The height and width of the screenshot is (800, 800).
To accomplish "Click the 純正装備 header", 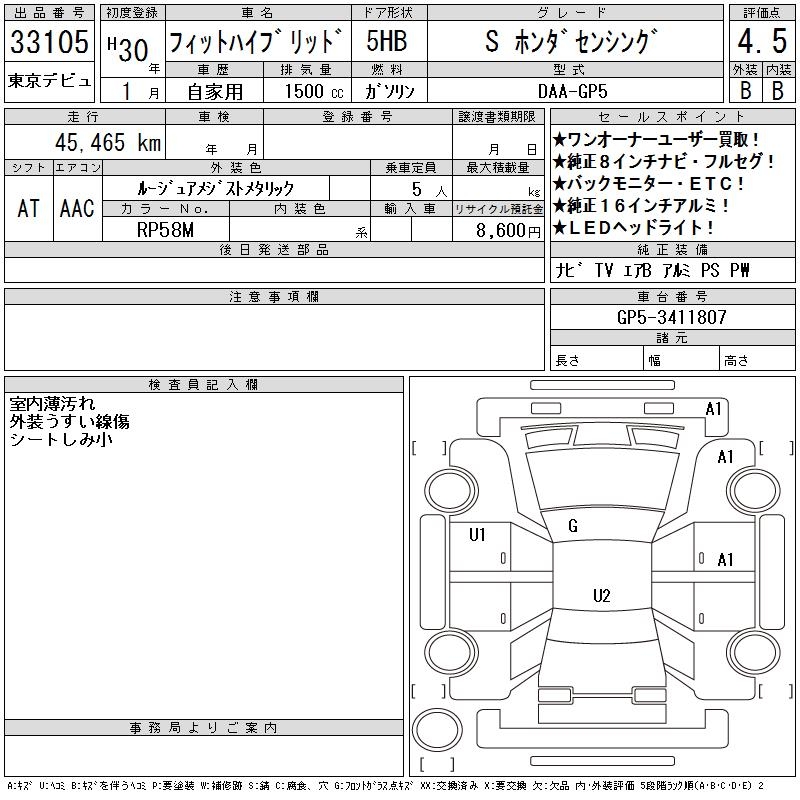I will (x=672, y=249).
